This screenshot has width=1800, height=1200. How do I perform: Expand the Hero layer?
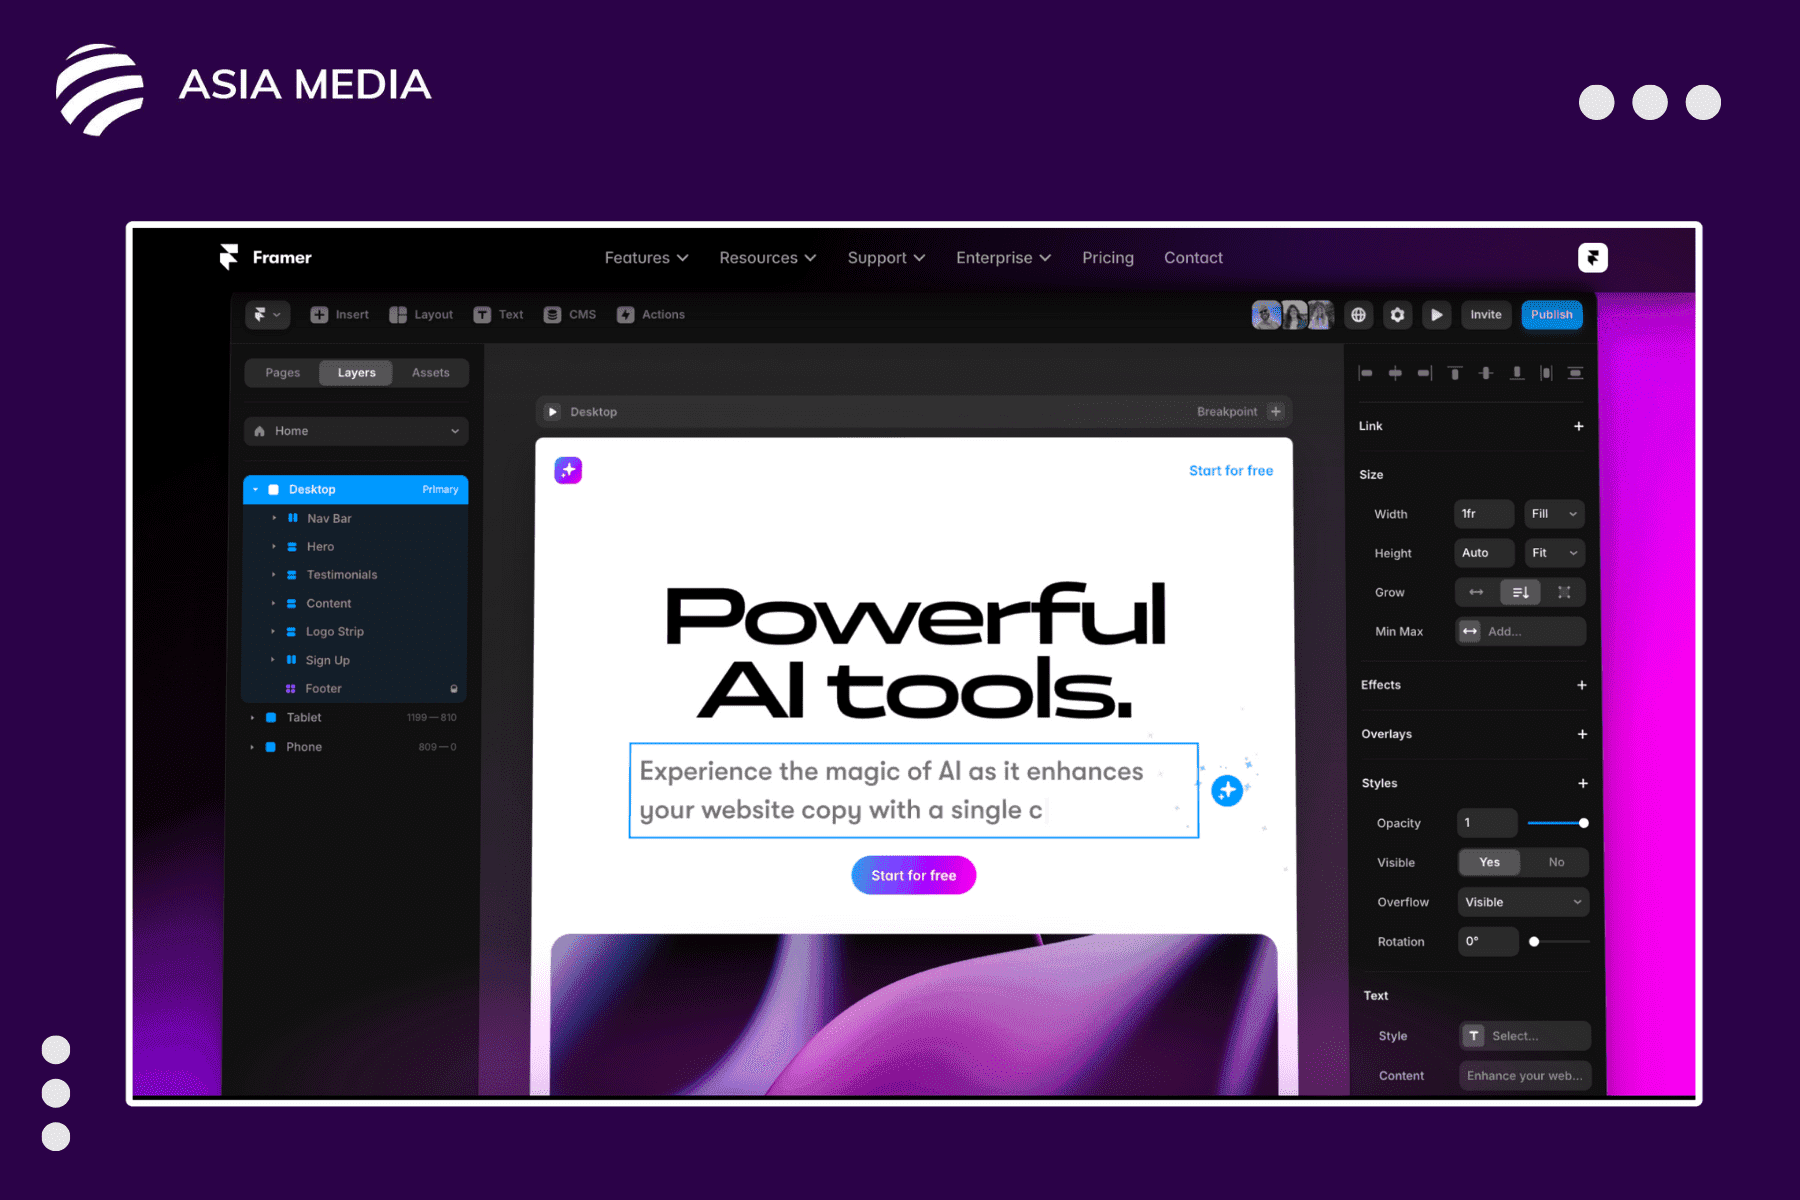[274, 547]
